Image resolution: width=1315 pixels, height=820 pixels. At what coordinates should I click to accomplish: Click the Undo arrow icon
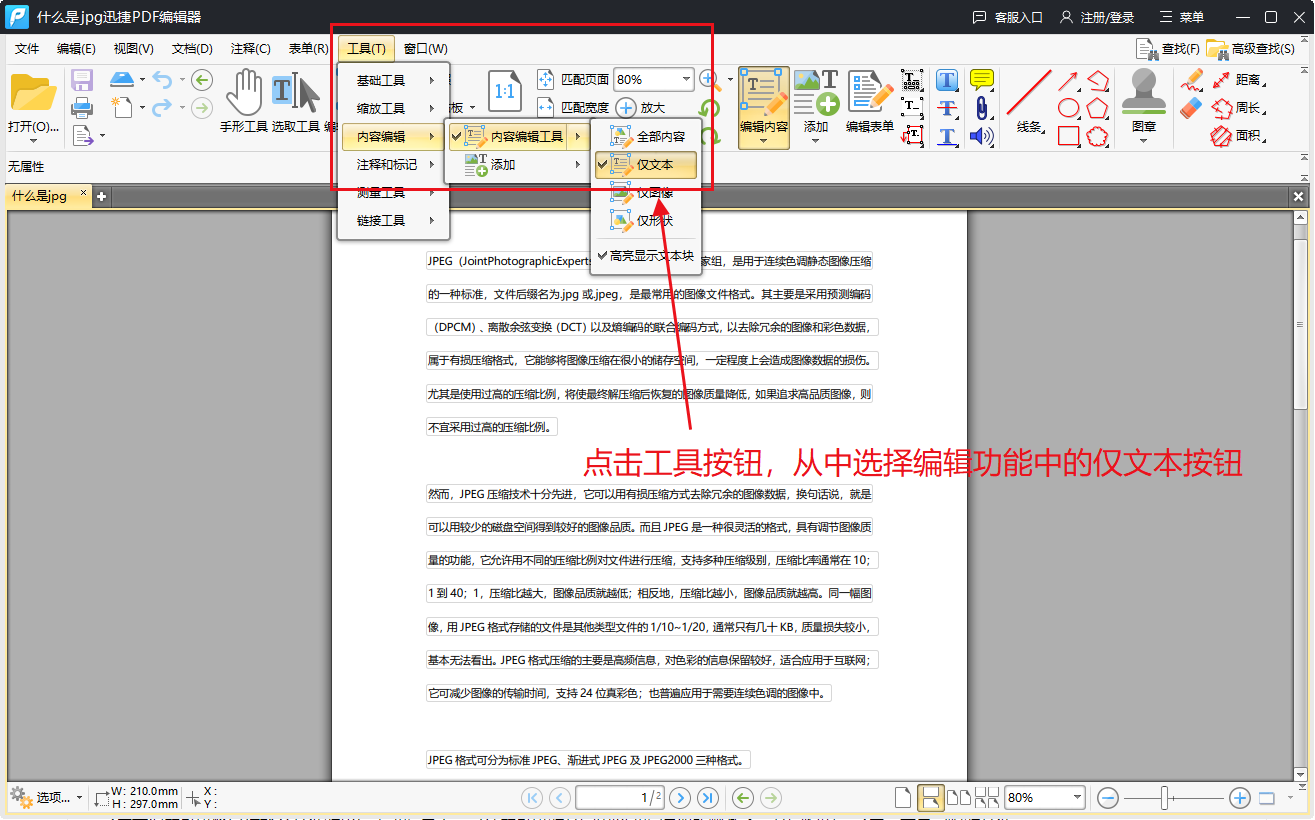(162, 80)
